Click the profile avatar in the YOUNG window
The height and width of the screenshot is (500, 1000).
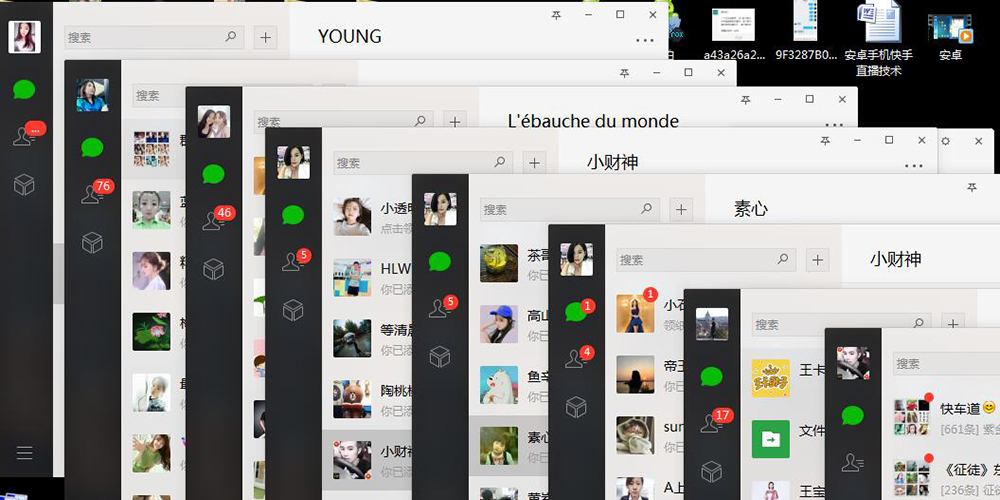24,37
